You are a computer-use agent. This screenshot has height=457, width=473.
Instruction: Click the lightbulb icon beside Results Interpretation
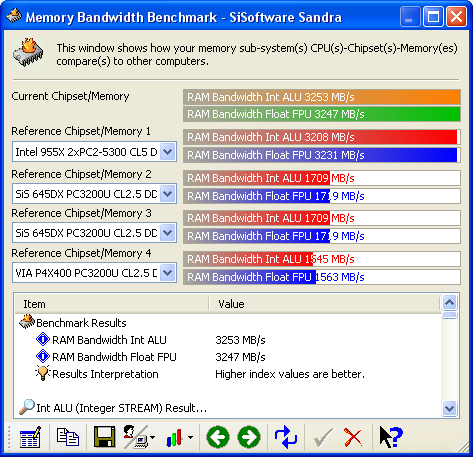click(43, 373)
